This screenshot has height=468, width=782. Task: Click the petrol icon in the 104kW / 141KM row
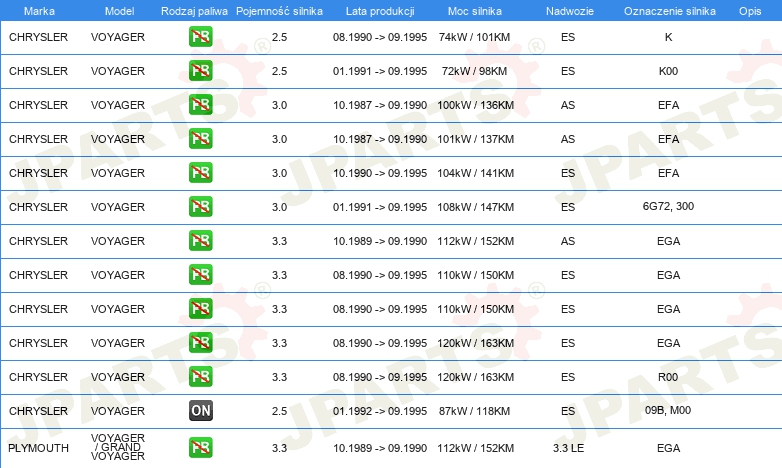200,172
